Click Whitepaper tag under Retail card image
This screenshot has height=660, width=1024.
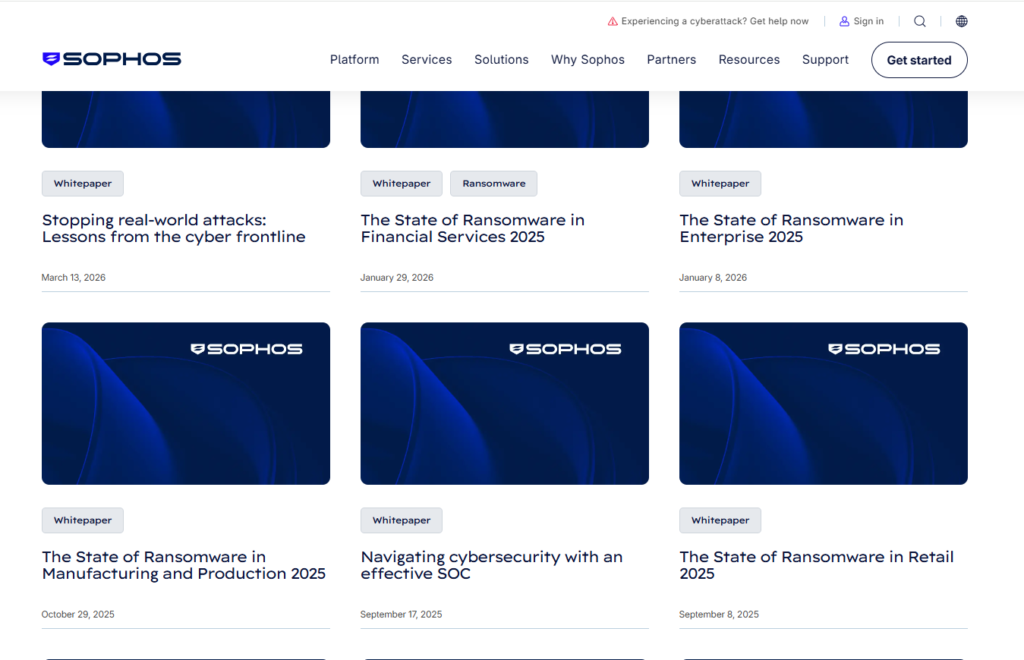(719, 520)
